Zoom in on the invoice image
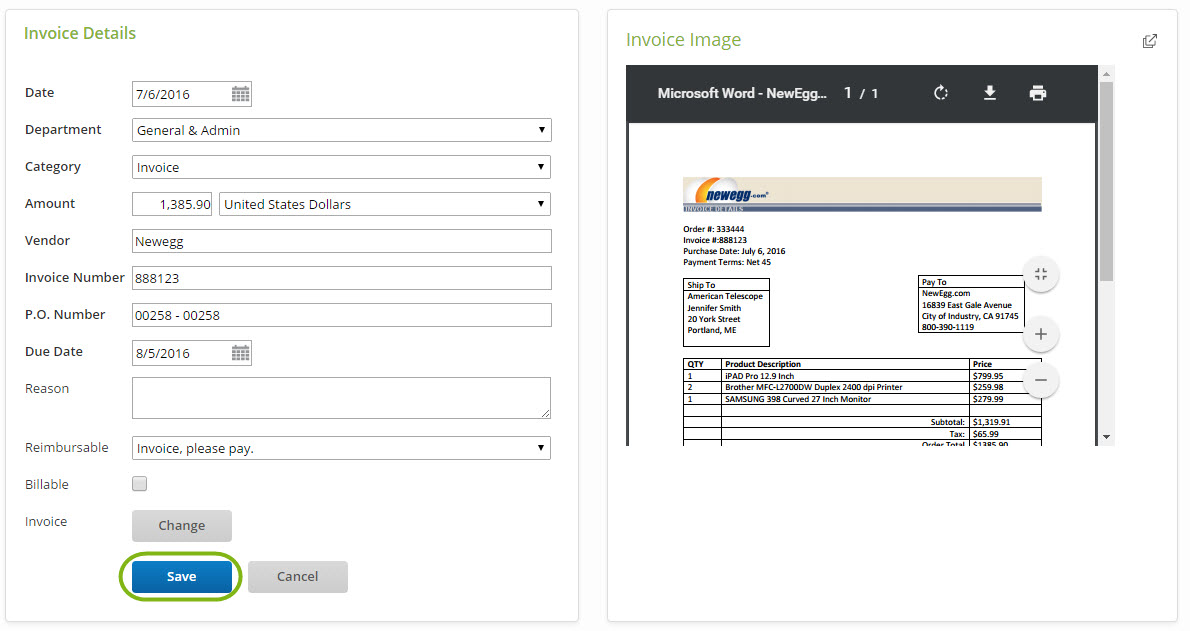This screenshot has height=631, width=1190. [1040, 334]
